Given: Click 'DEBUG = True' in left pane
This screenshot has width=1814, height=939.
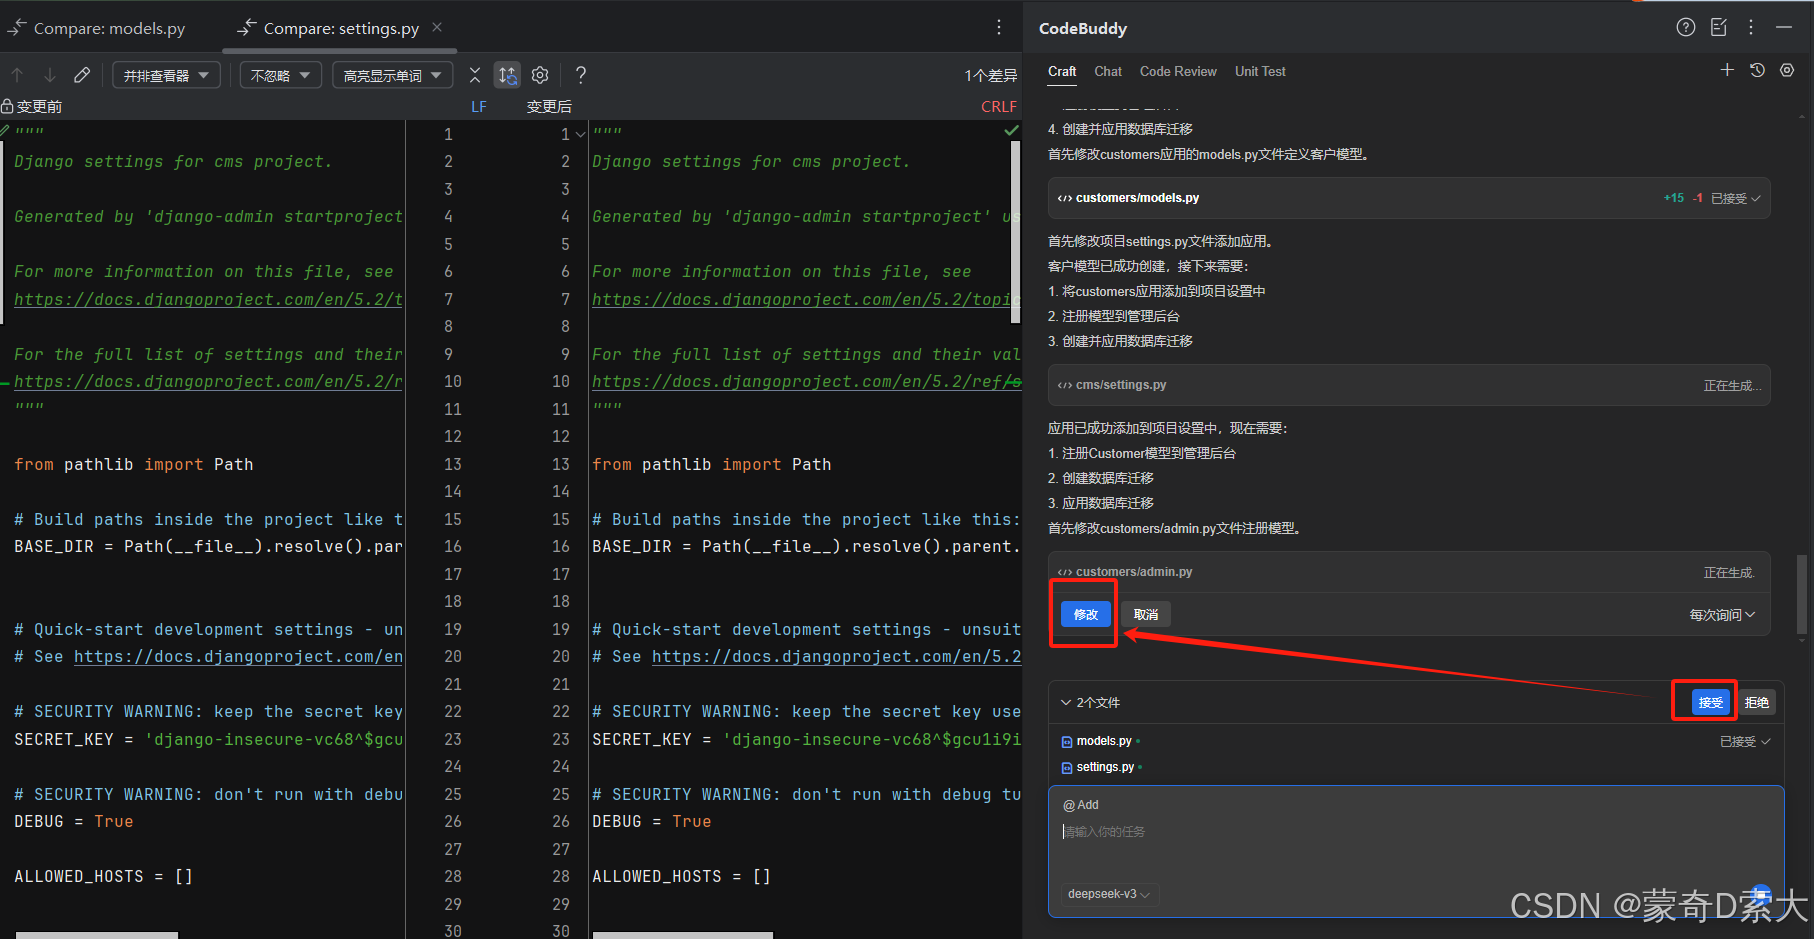Looking at the screenshot, I should tap(74, 821).
